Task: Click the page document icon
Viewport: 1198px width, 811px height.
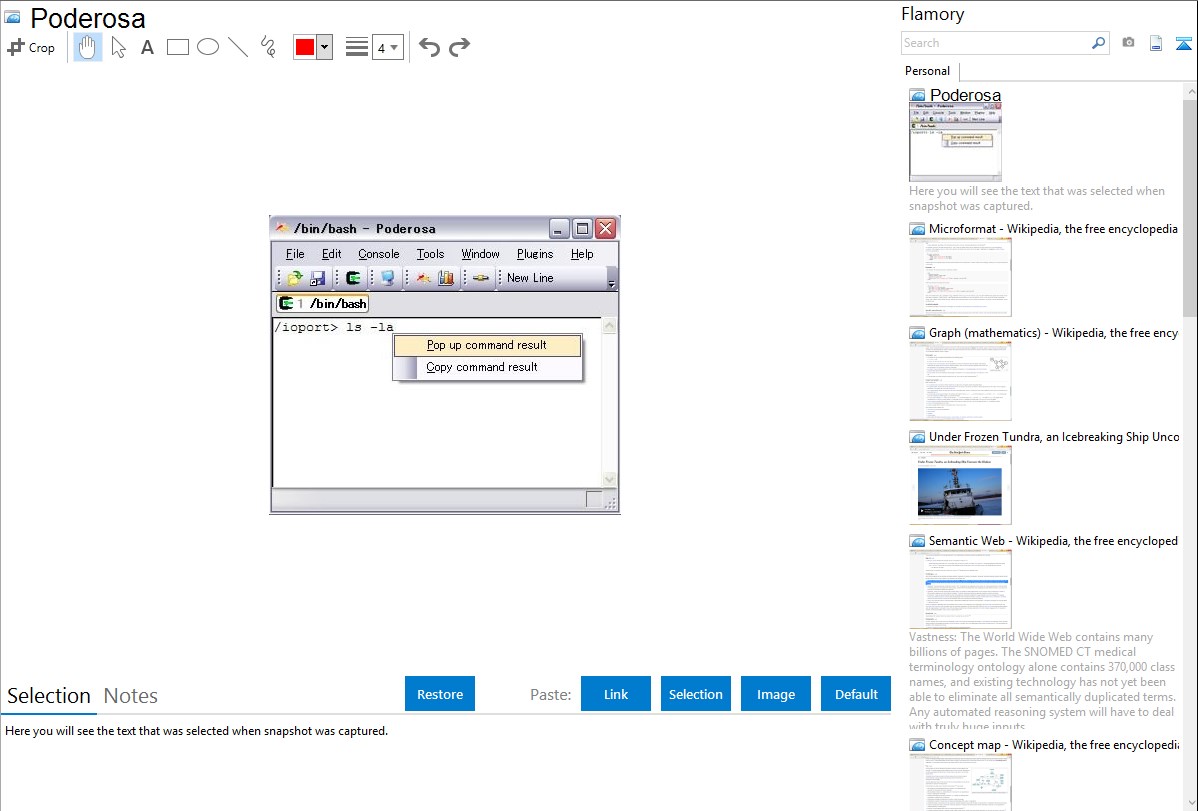Action: 1156,43
